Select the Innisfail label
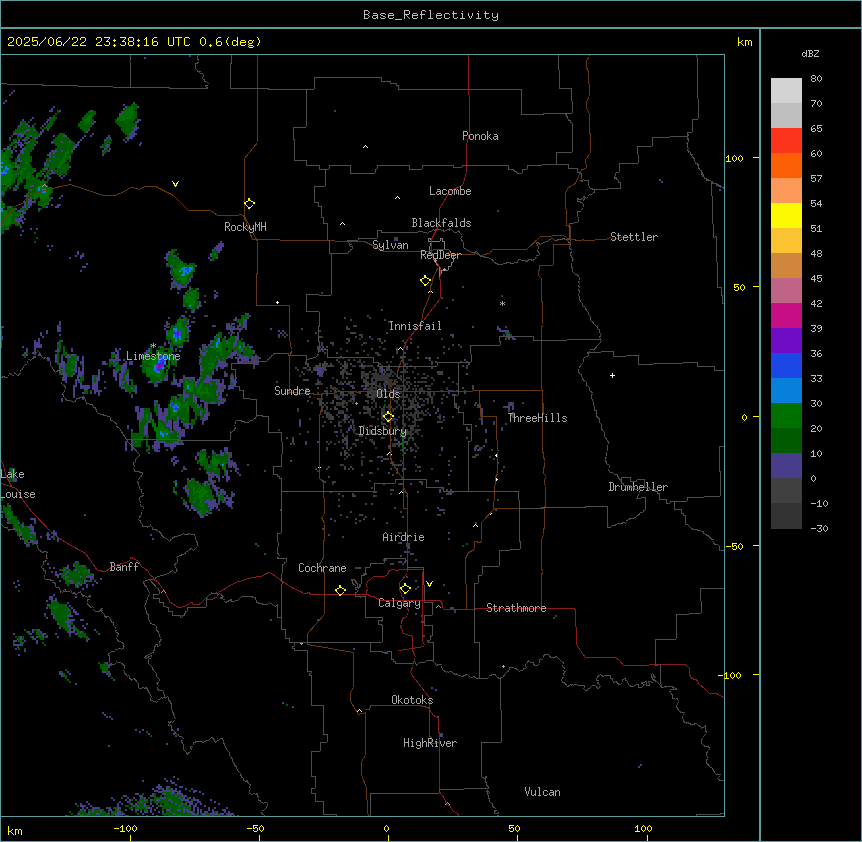This screenshot has height=842, width=862. click(415, 326)
